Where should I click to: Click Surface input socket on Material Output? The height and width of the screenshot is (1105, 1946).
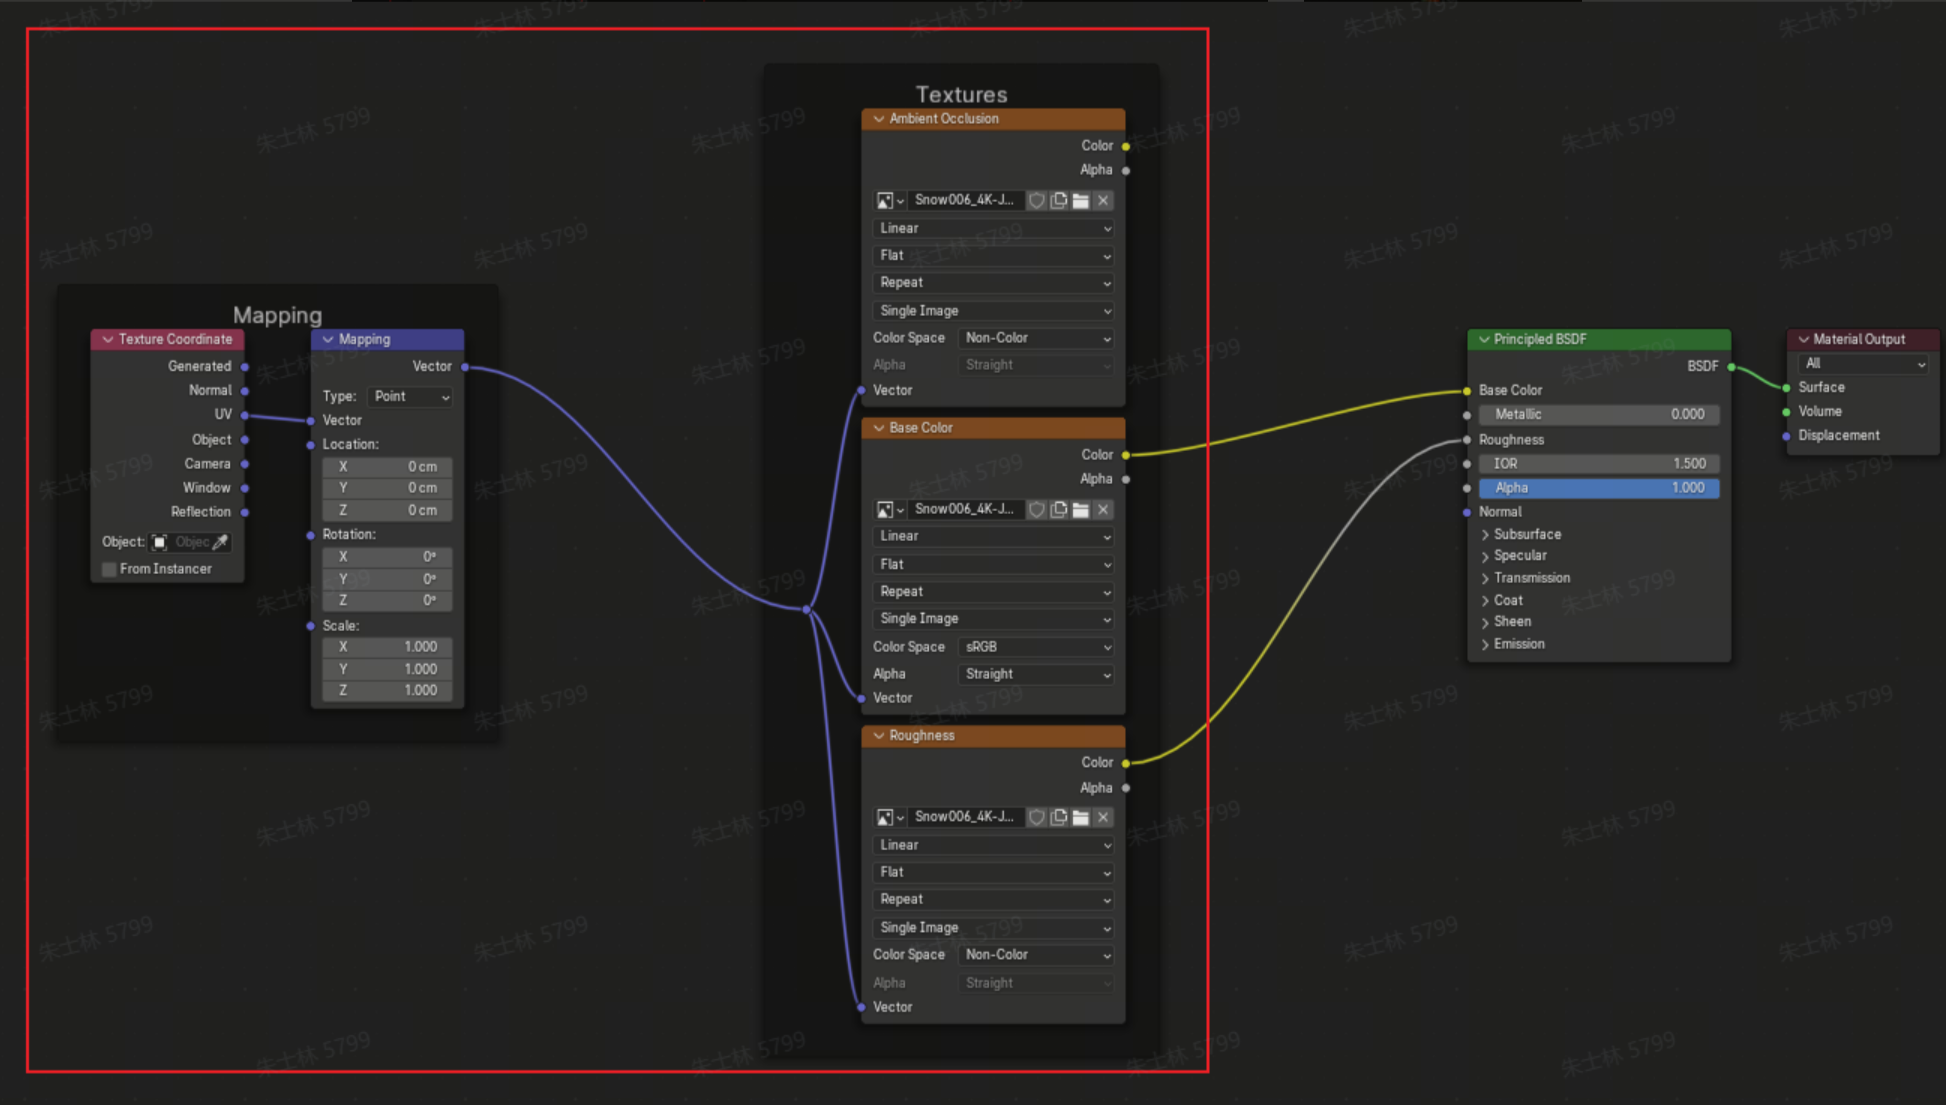1787,387
